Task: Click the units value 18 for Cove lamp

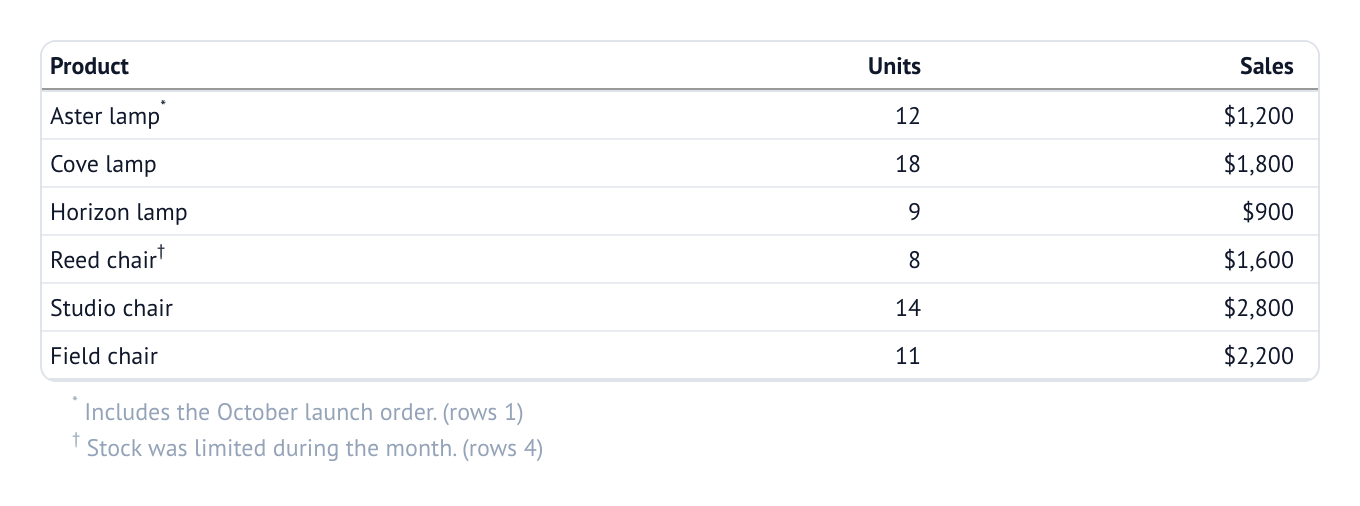Action: (907, 164)
